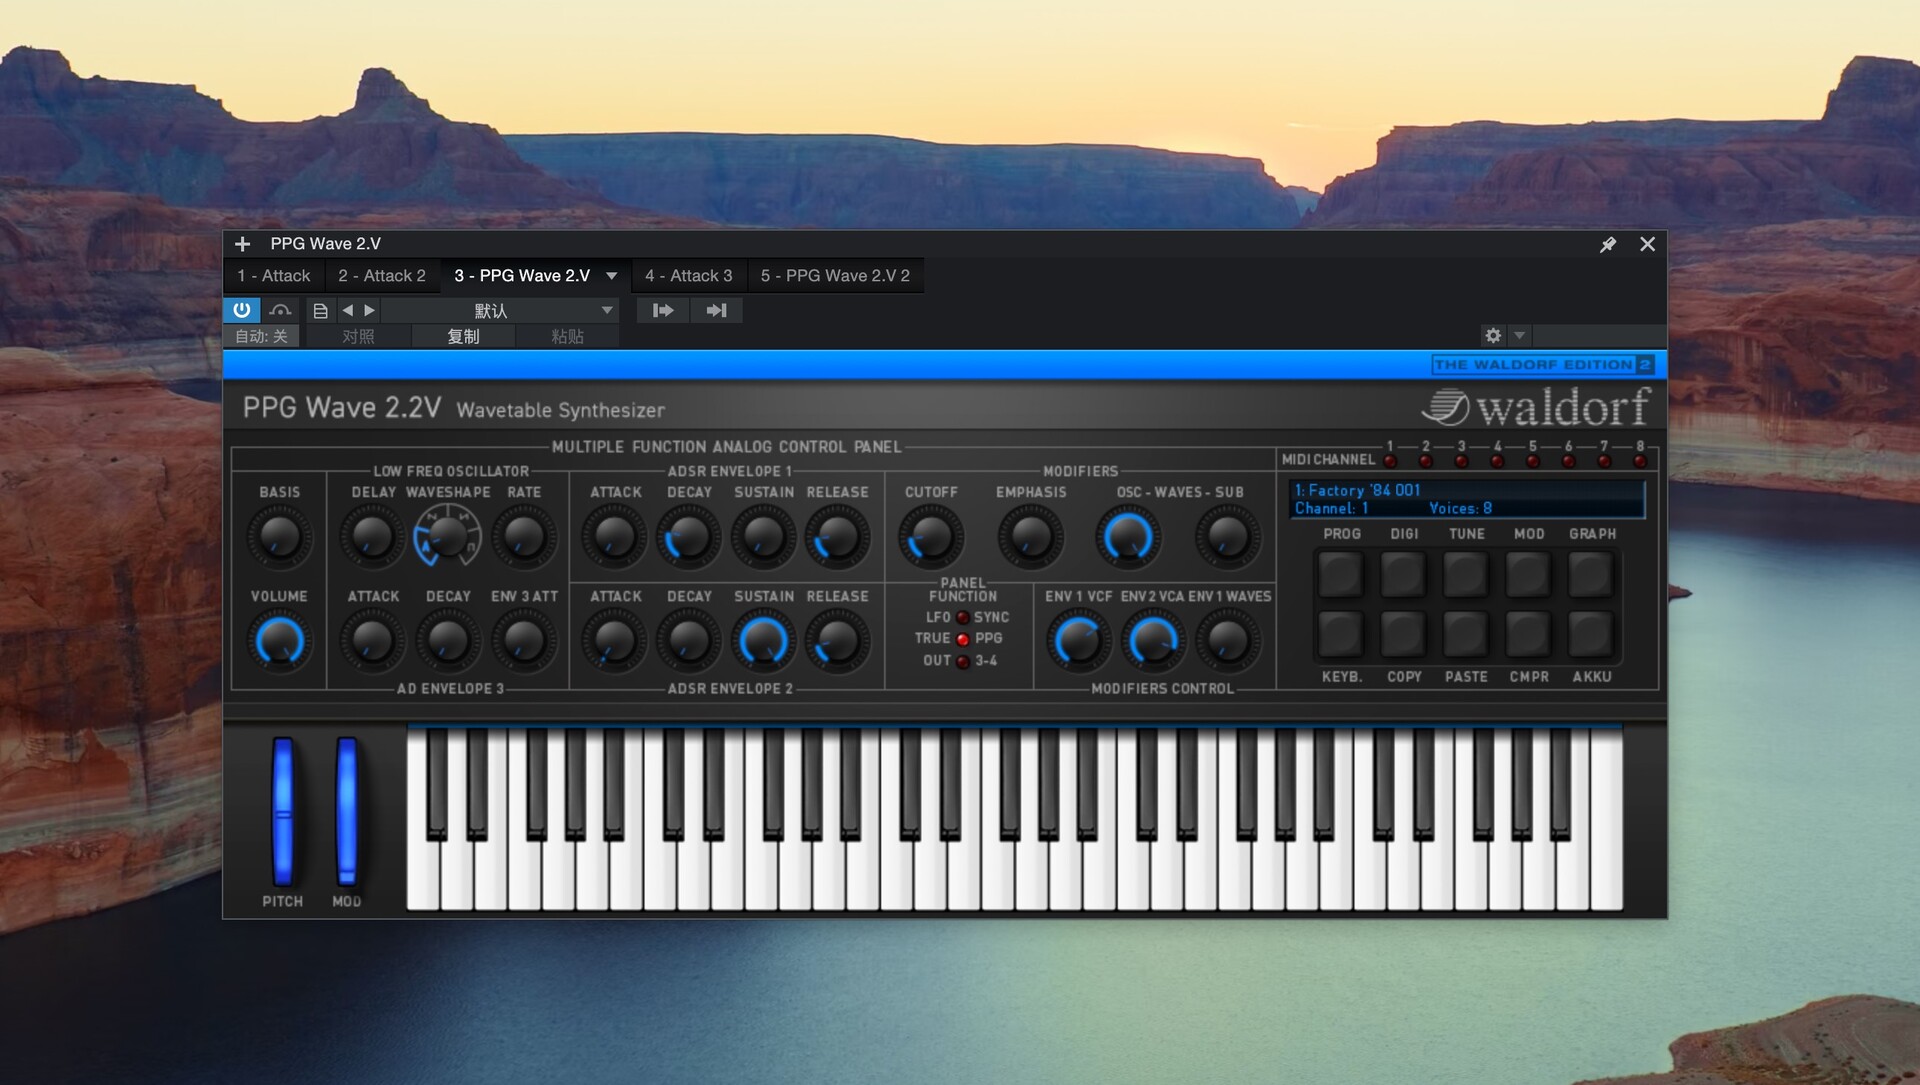Expand the arrow beside the gear
The height and width of the screenshot is (1085, 1920).
click(1519, 335)
